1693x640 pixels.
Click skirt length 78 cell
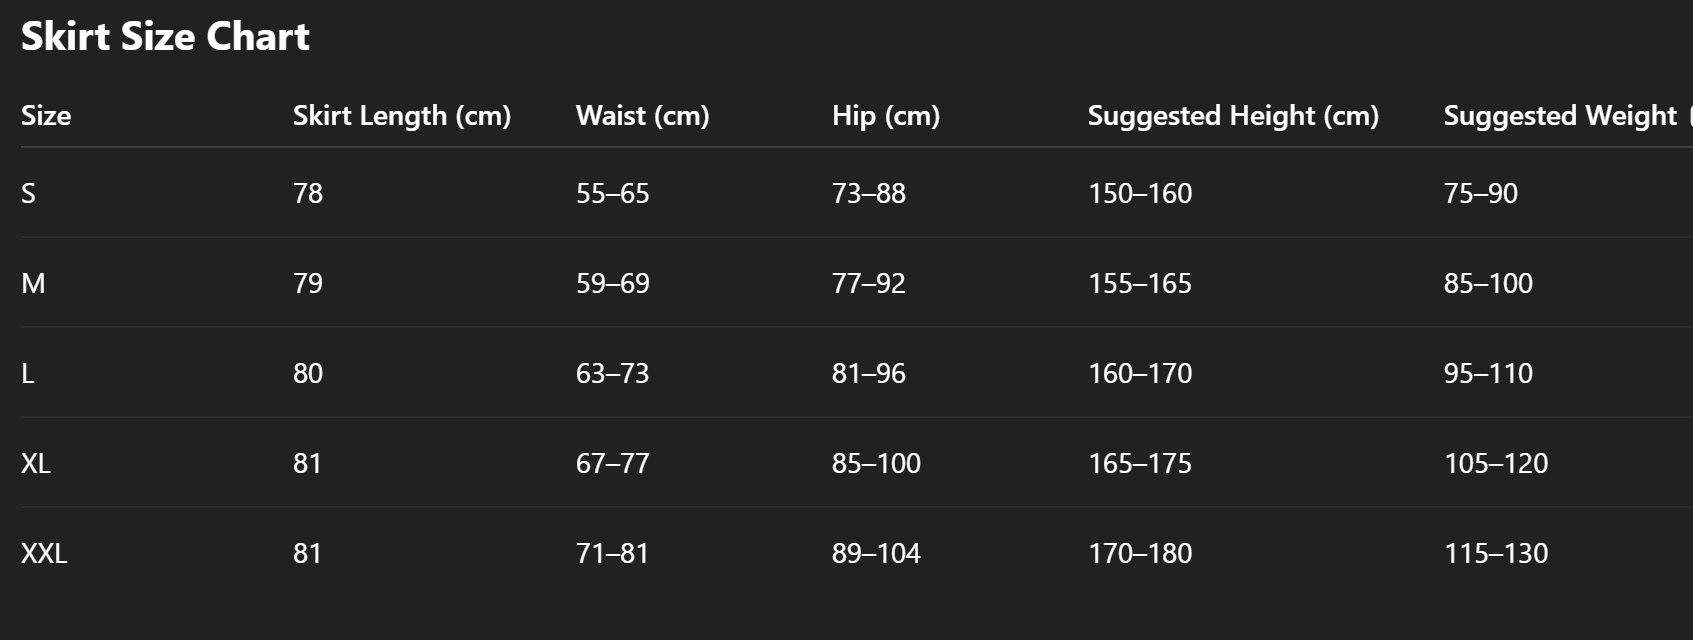308,193
